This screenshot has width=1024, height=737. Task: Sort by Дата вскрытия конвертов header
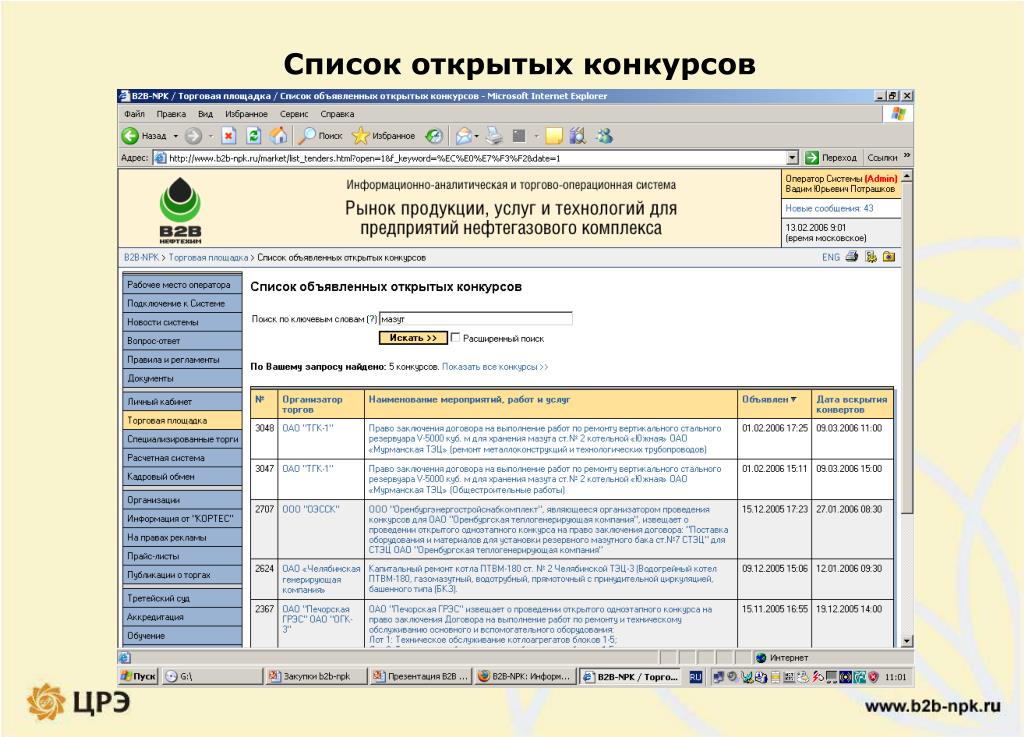852,405
